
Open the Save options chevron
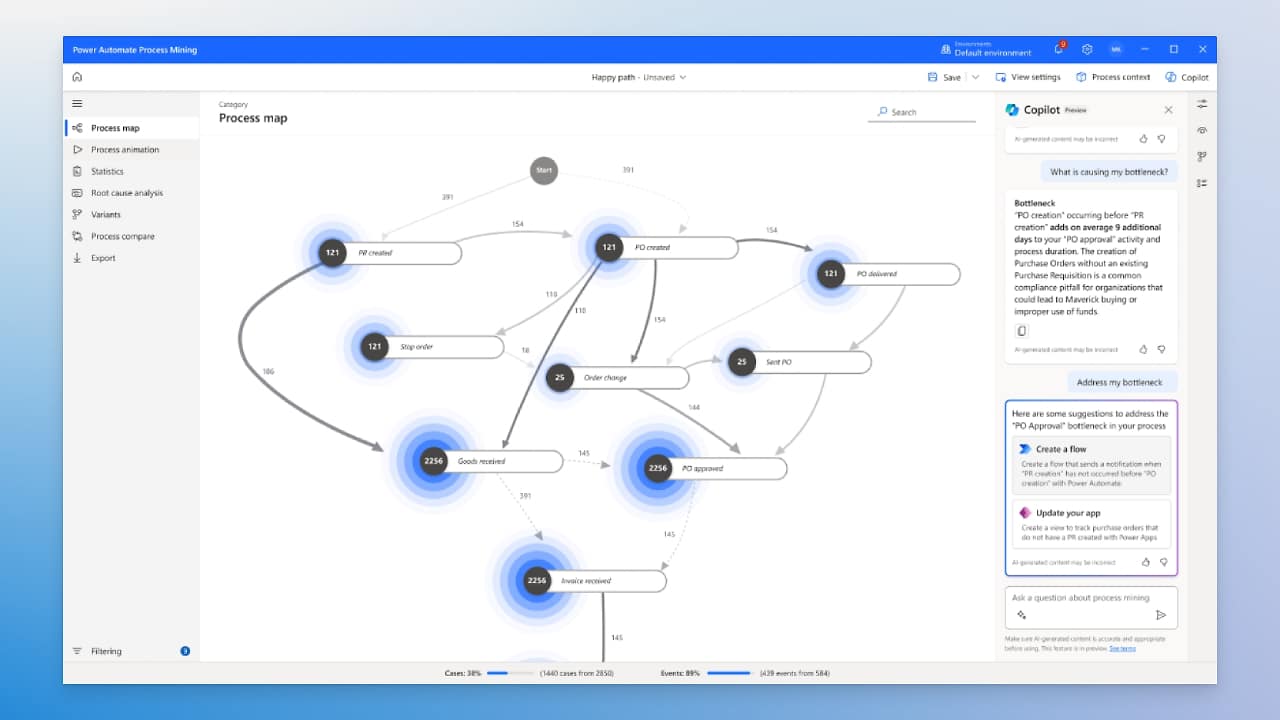pyautogui.click(x=976, y=77)
